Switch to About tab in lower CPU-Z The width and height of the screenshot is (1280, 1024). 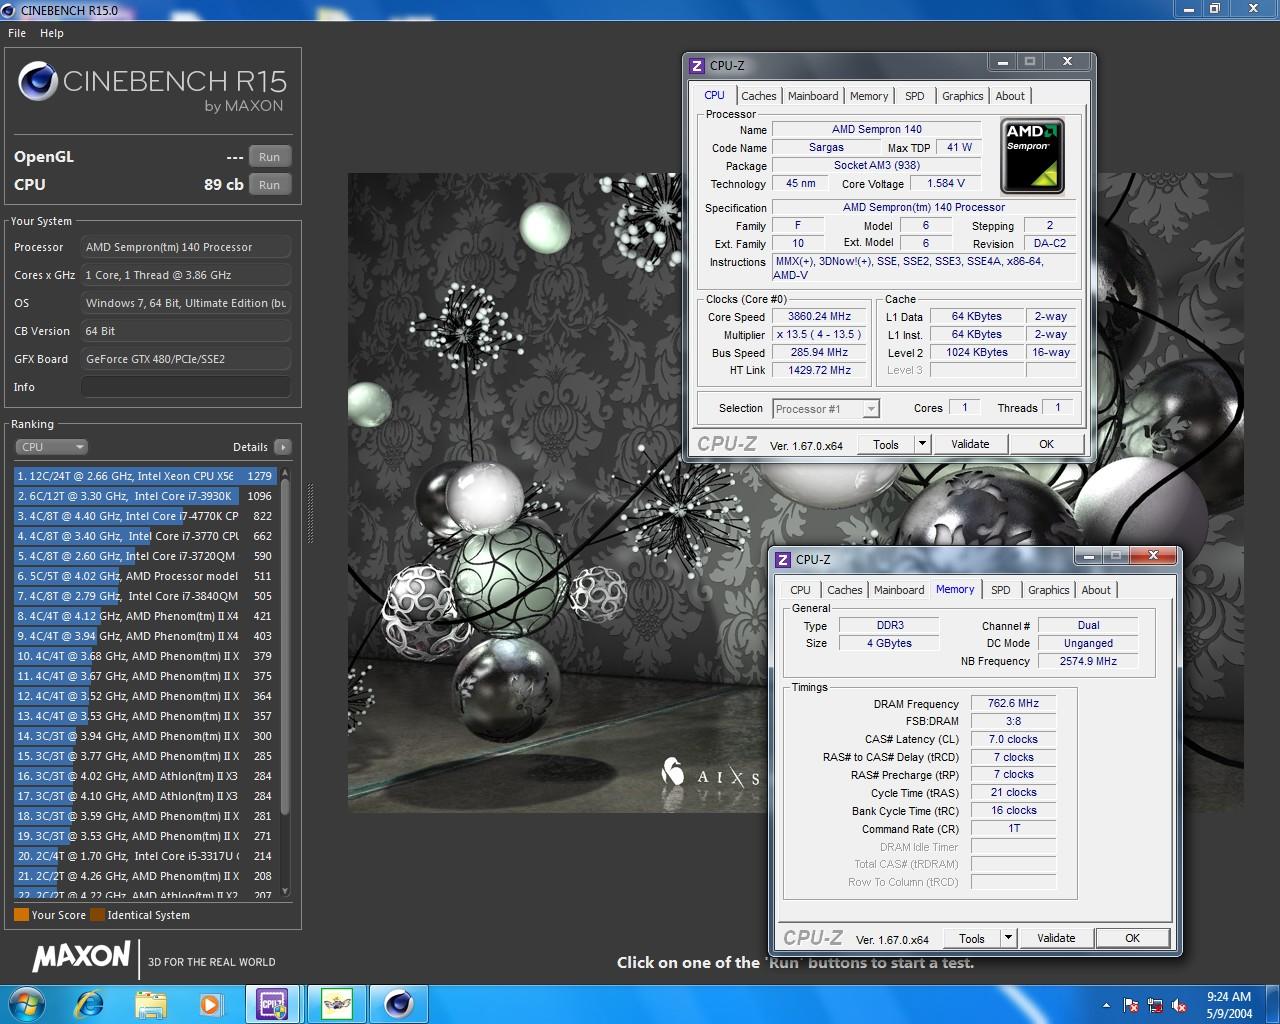[x=1096, y=590]
